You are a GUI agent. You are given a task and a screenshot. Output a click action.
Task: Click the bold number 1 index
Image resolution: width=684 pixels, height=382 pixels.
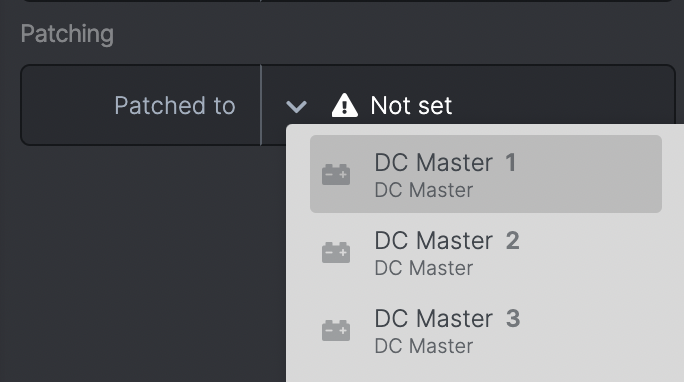511,163
